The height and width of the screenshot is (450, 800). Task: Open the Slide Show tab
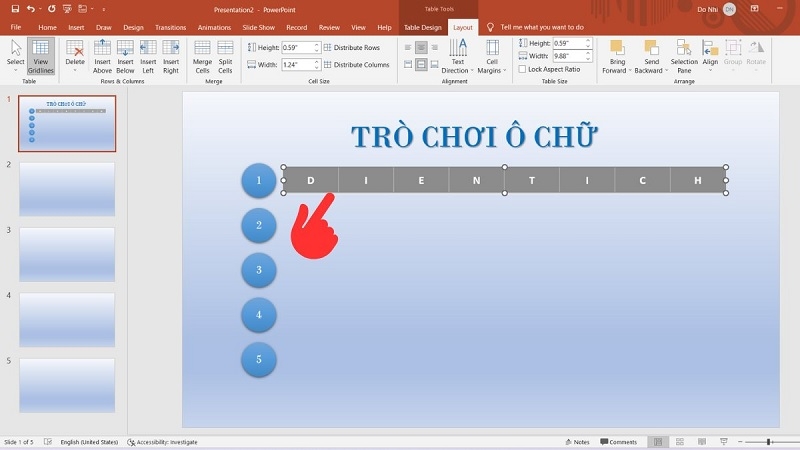pos(259,27)
